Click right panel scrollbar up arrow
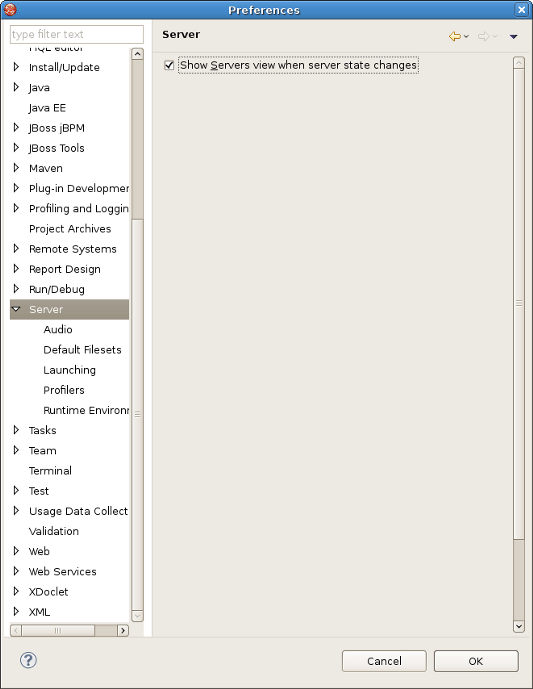This screenshot has width=533, height=689. coord(519,62)
